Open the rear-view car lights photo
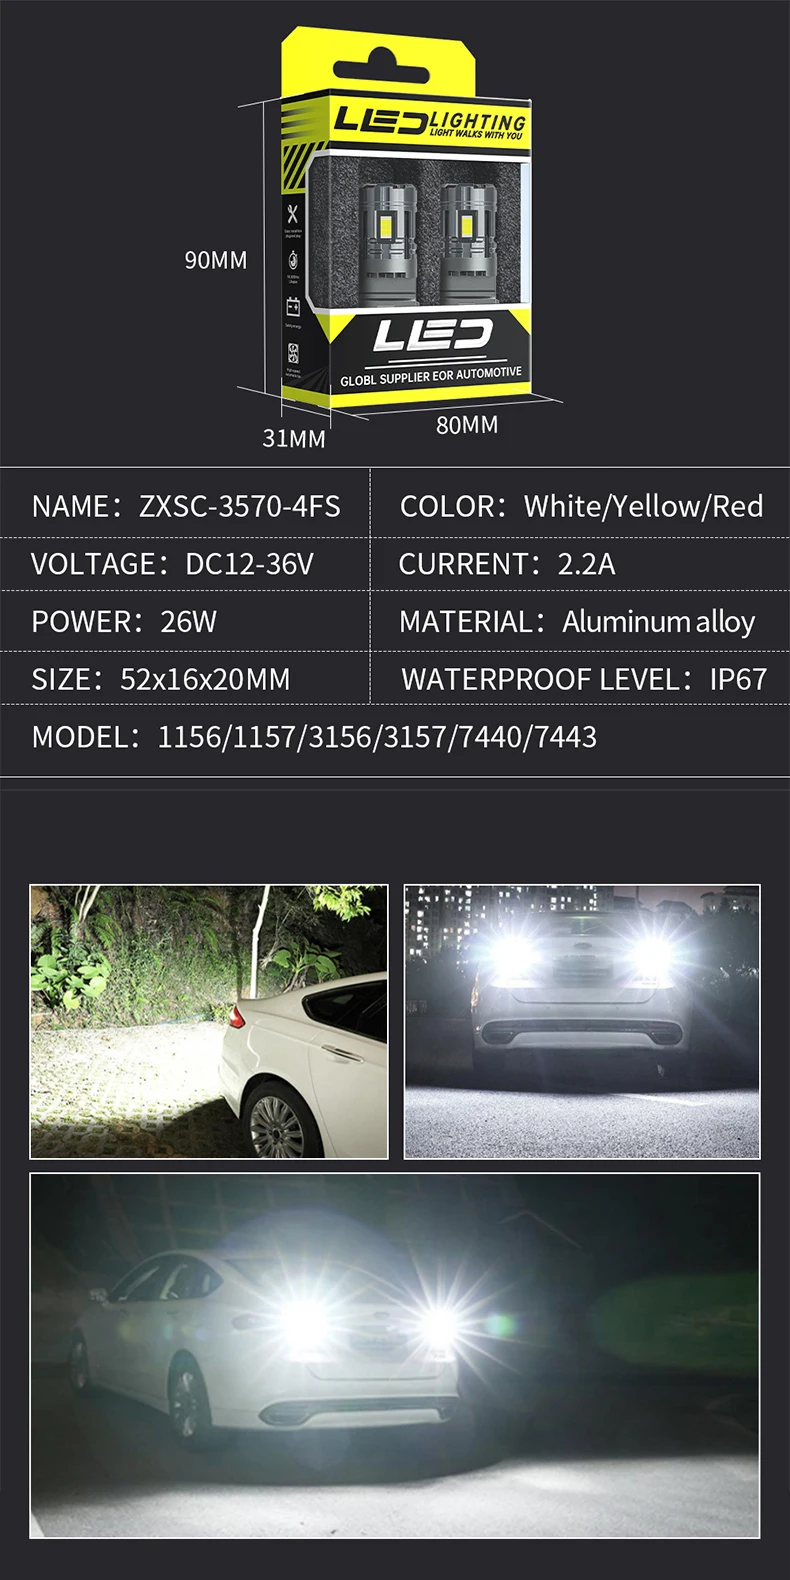Image resolution: width=790 pixels, height=1580 pixels. click(x=582, y=1021)
